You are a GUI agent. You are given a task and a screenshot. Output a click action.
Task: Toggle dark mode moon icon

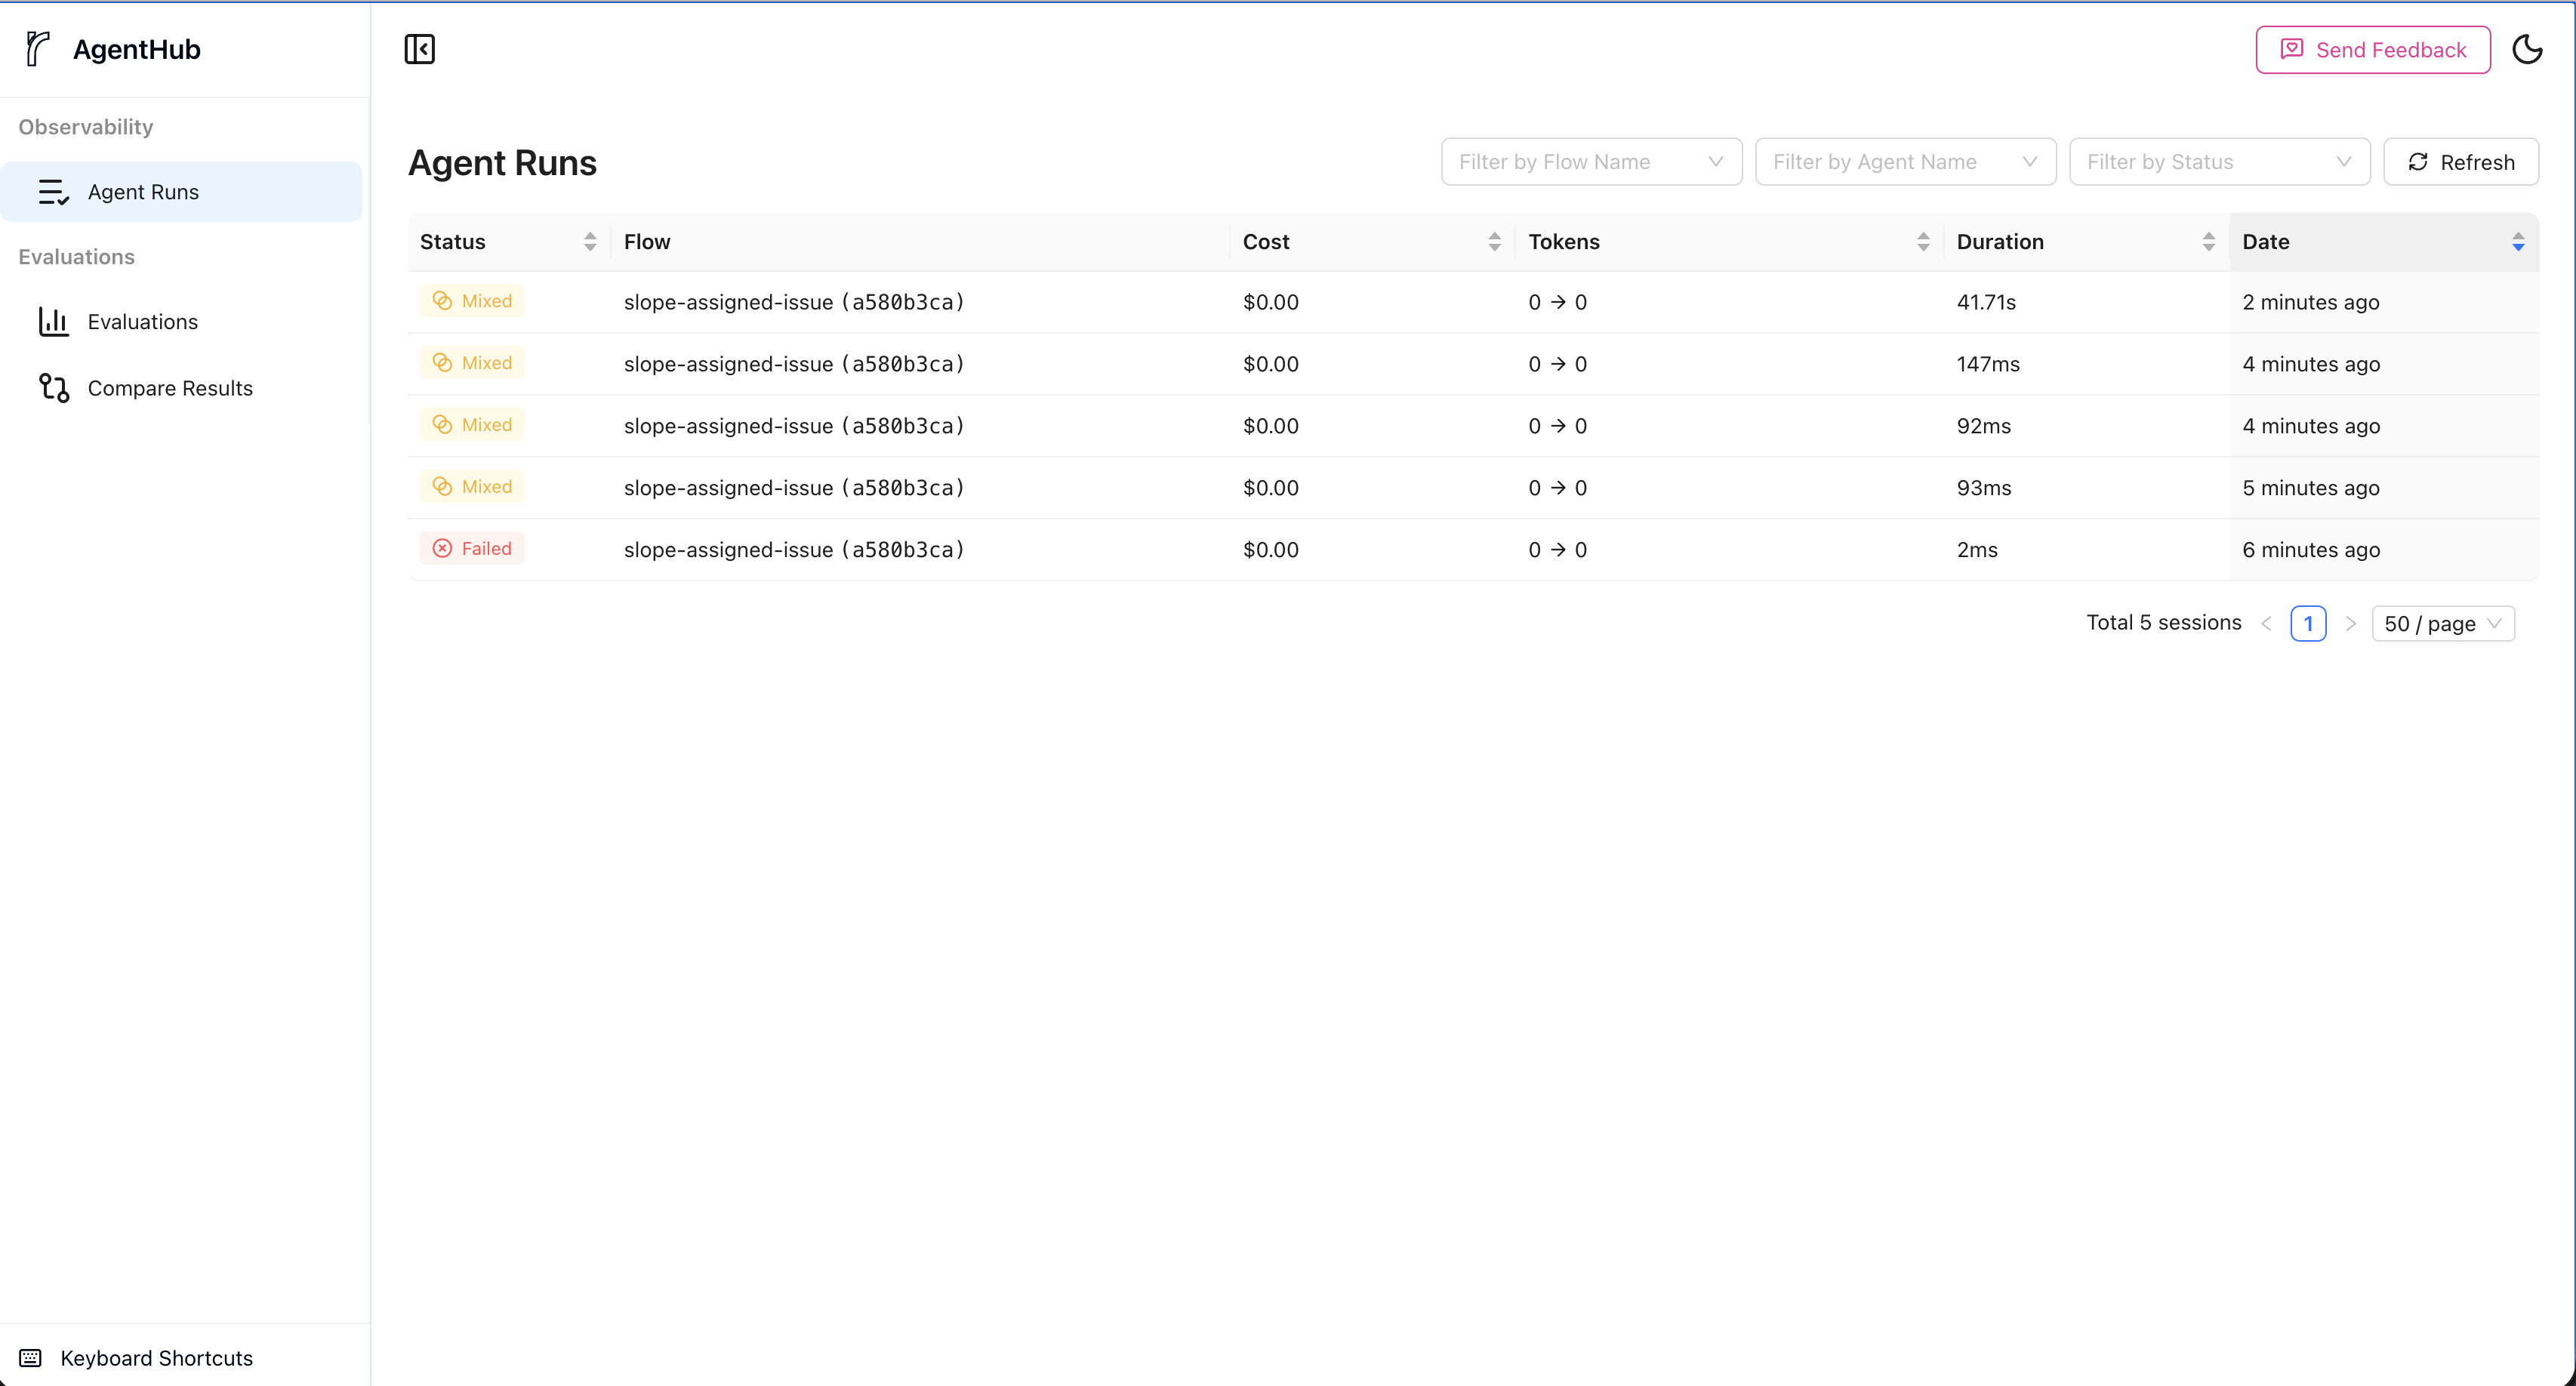(2527, 49)
